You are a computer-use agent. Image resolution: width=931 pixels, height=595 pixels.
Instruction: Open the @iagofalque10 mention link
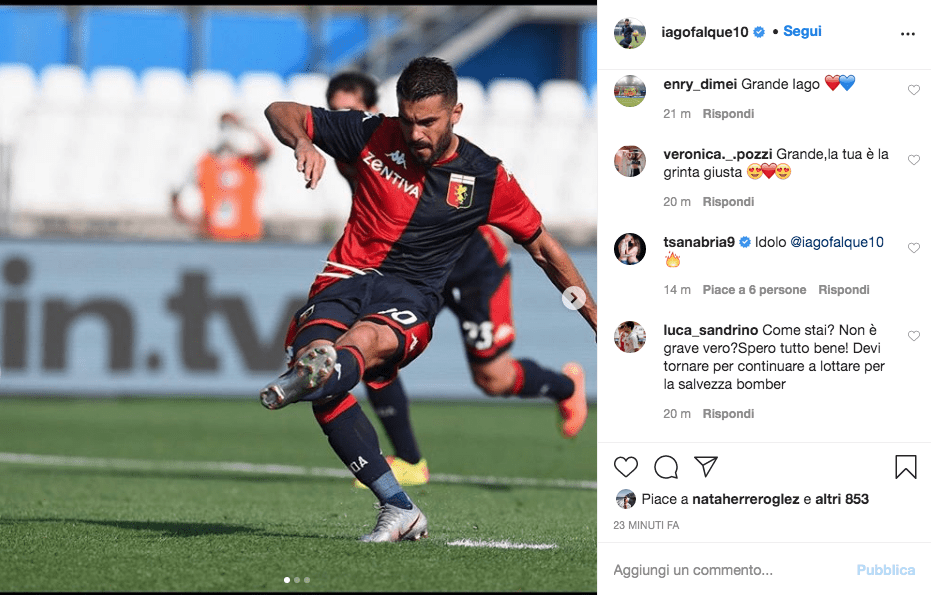click(x=837, y=242)
